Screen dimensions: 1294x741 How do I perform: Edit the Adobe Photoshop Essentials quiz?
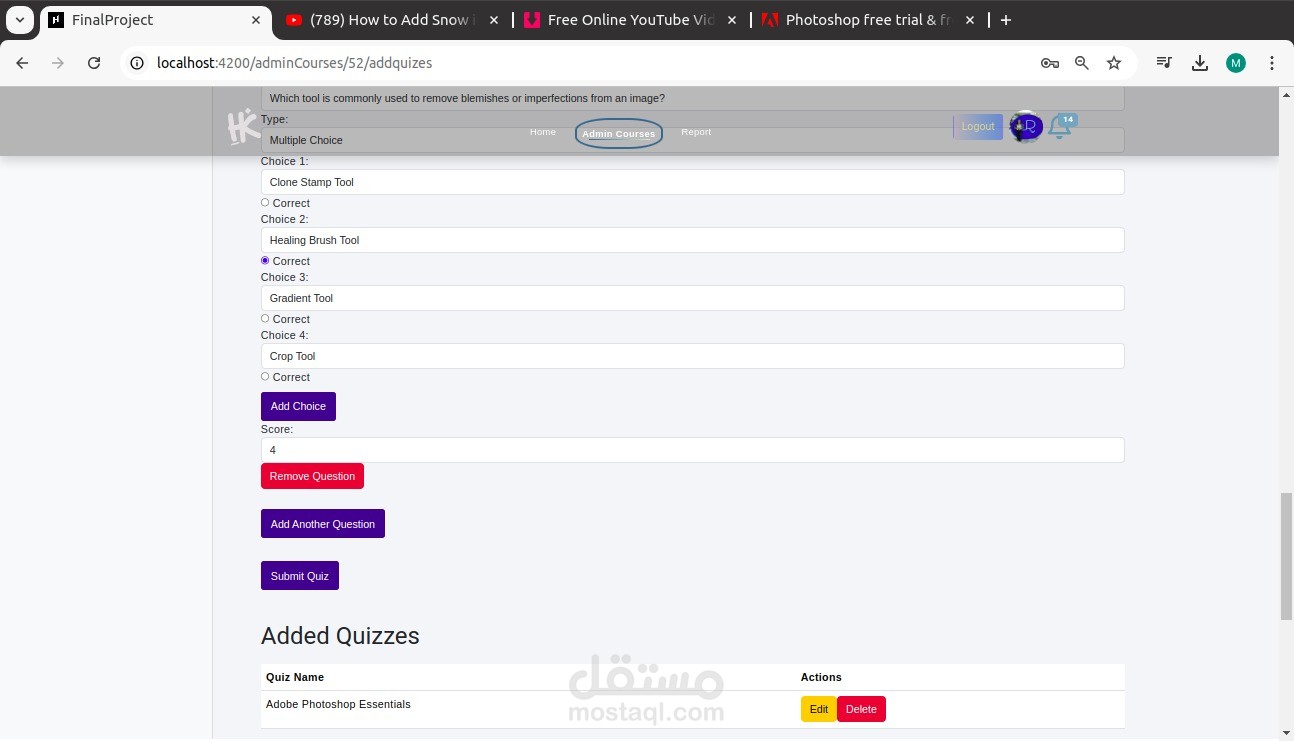(x=819, y=709)
